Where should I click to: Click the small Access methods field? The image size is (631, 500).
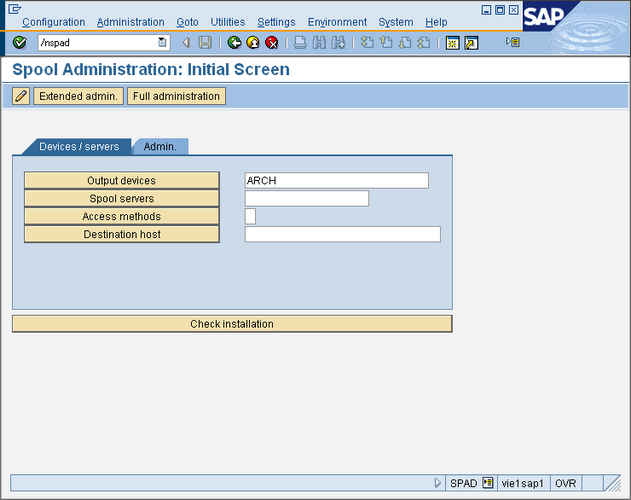(x=250, y=216)
